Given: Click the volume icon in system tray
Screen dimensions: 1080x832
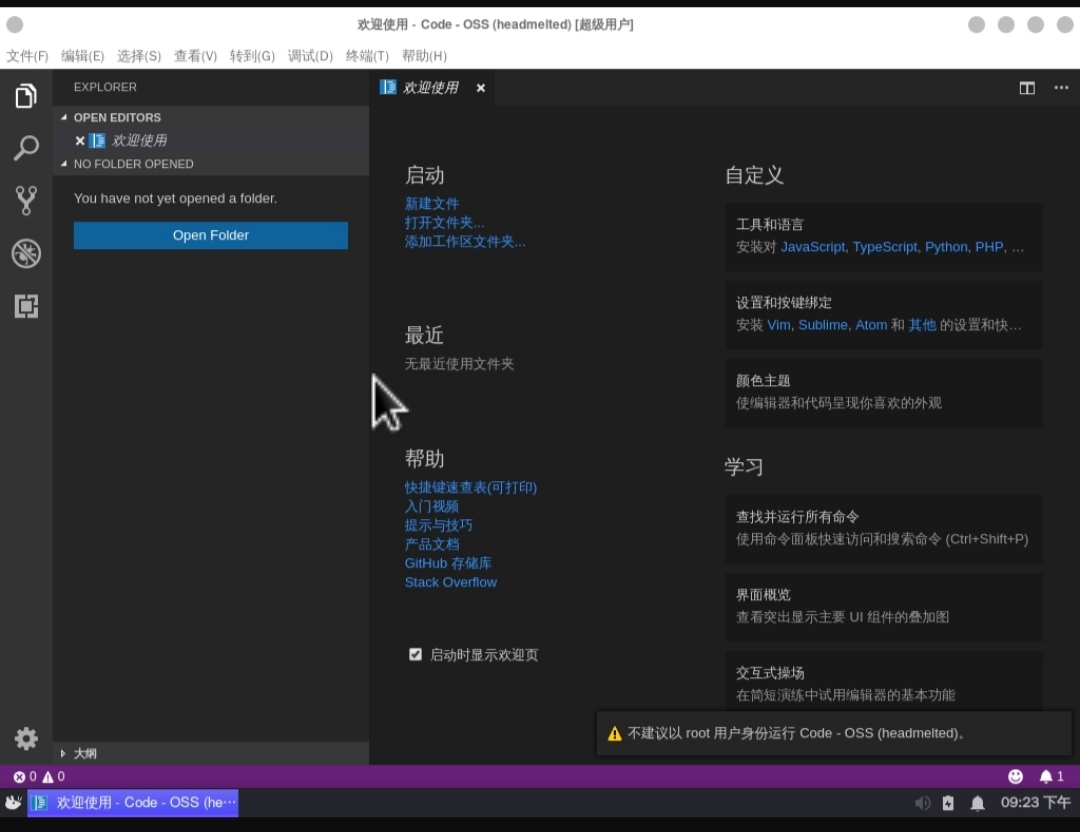Looking at the screenshot, I should point(922,803).
